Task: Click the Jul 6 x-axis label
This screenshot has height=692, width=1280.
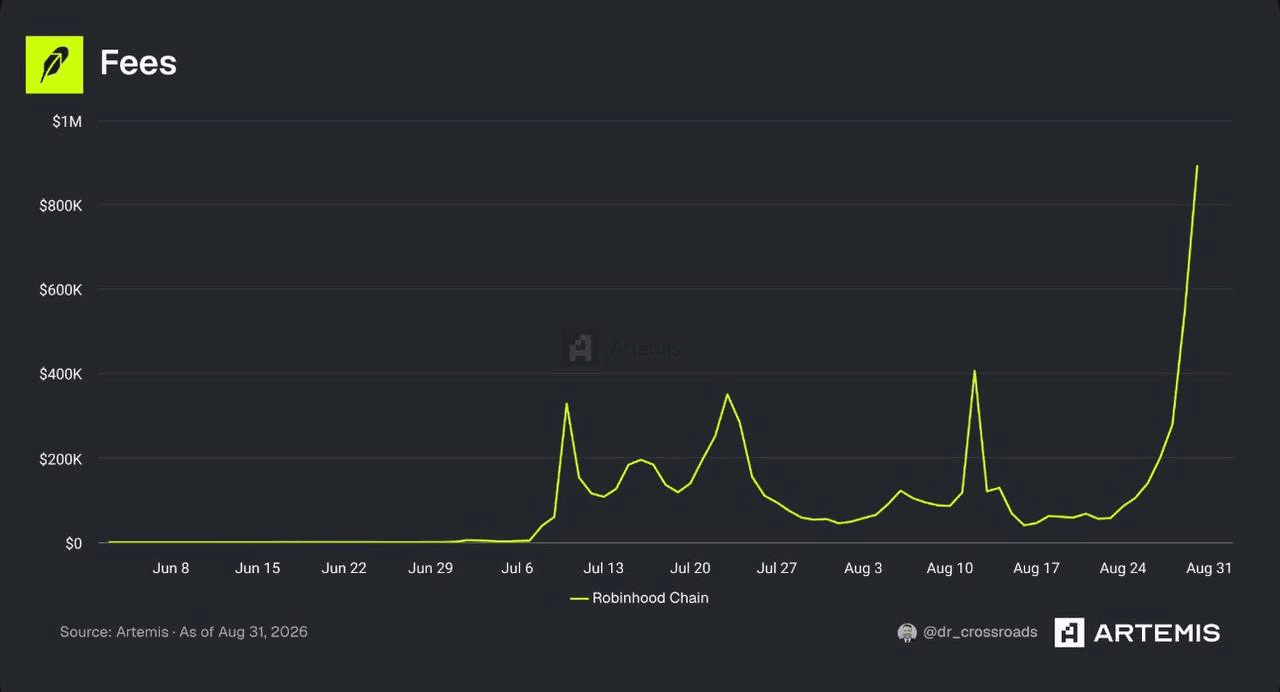Action: pyautogui.click(x=517, y=568)
